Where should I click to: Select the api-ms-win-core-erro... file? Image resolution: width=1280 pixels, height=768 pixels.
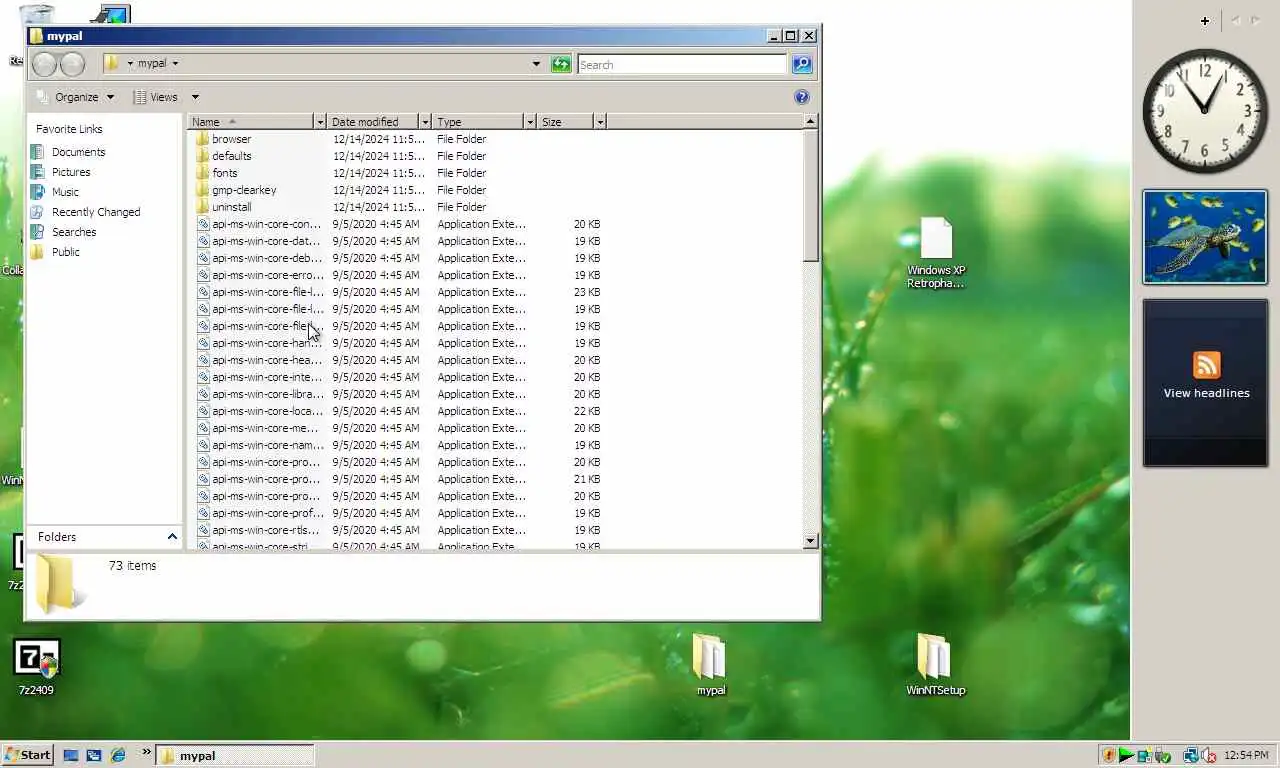260,275
